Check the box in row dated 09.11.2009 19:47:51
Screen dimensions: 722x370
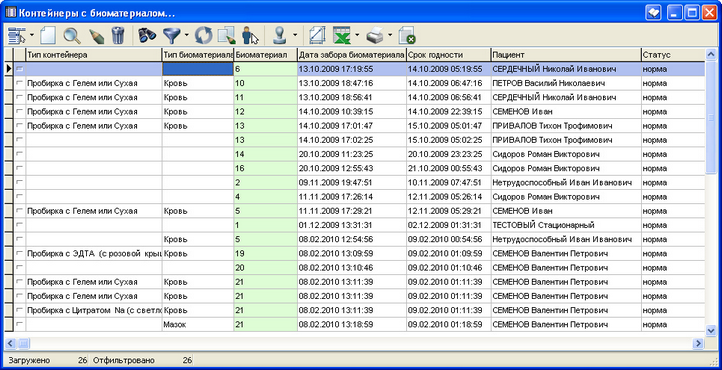(19, 183)
